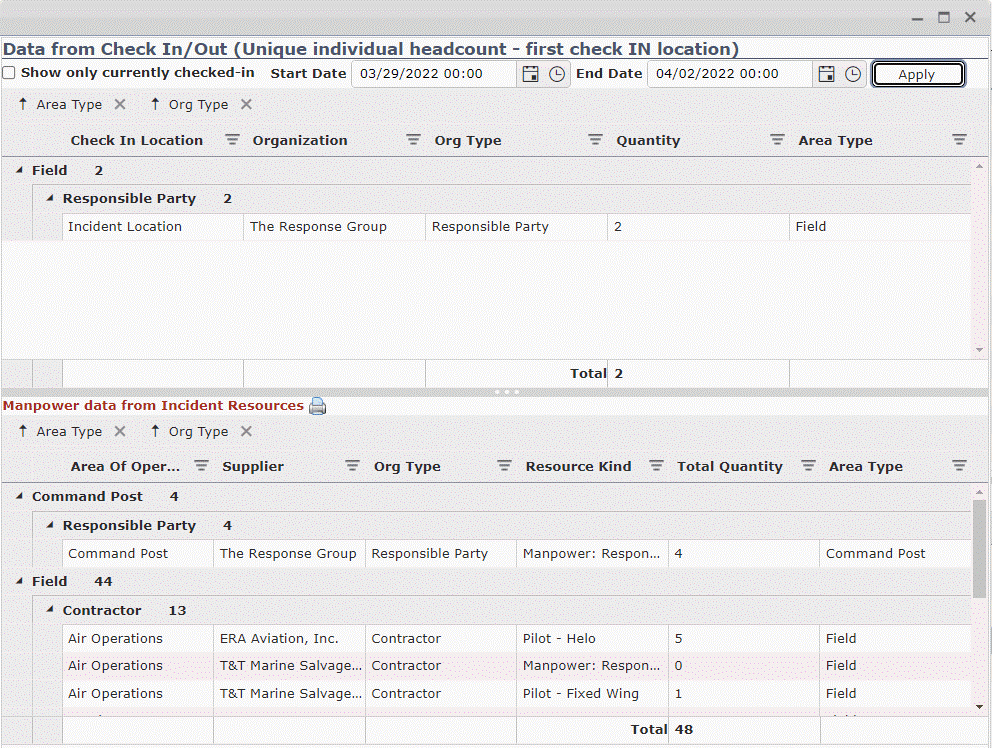Open the filter for the Organization column

tap(413, 140)
